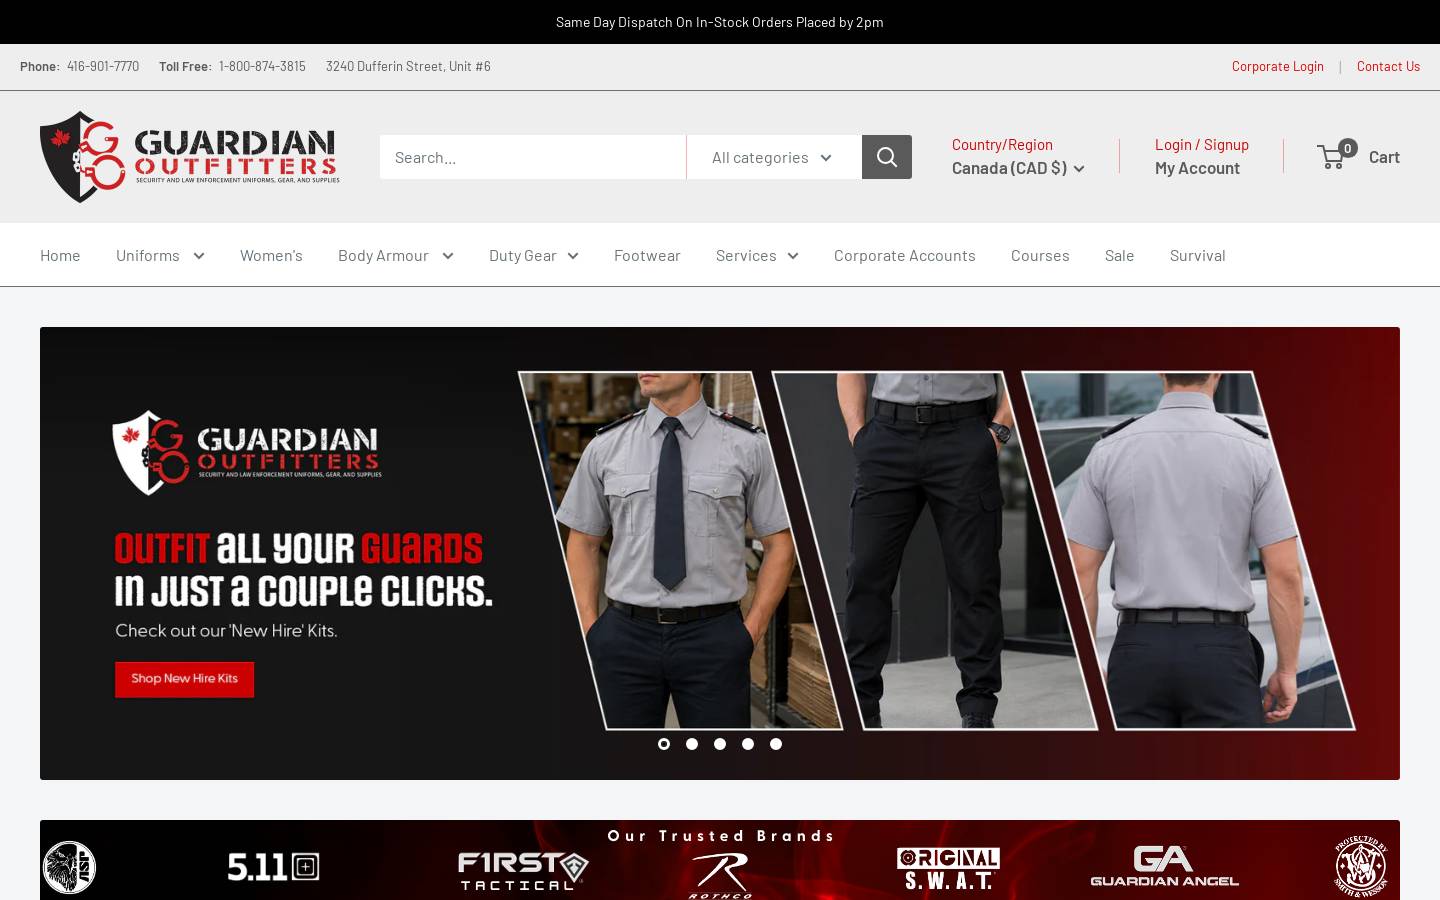Image resolution: width=1440 pixels, height=900 pixels.
Task: Open the Survival menu item
Action: (1198, 255)
